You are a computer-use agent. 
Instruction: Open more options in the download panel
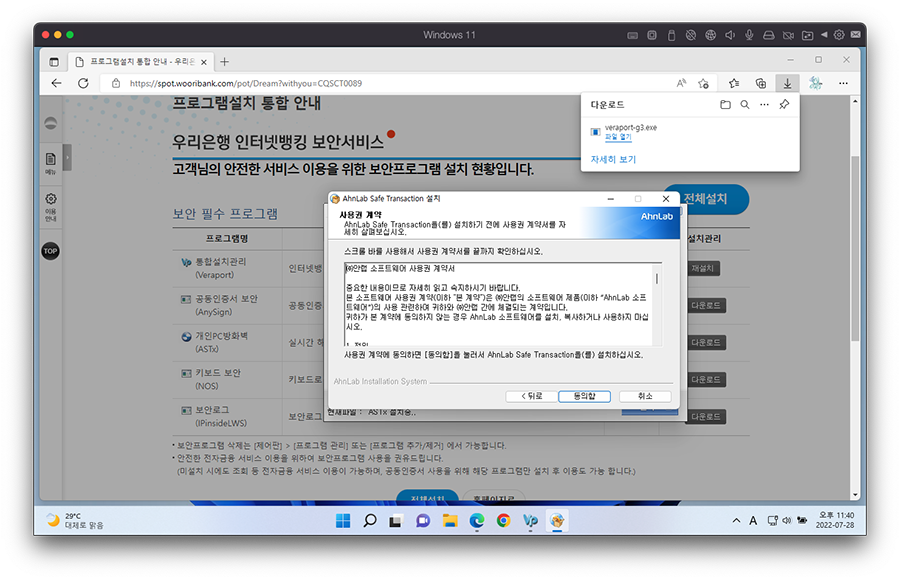(764, 105)
